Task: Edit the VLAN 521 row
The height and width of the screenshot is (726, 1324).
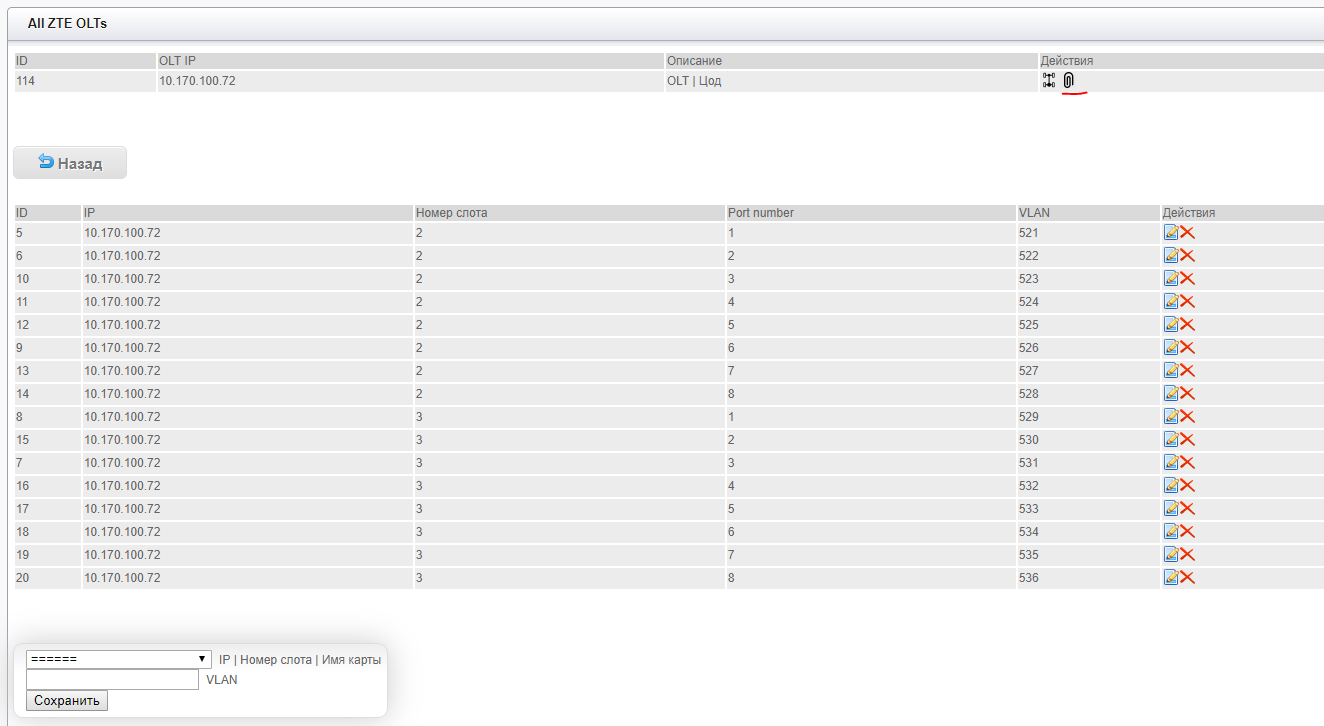Action: point(1171,232)
